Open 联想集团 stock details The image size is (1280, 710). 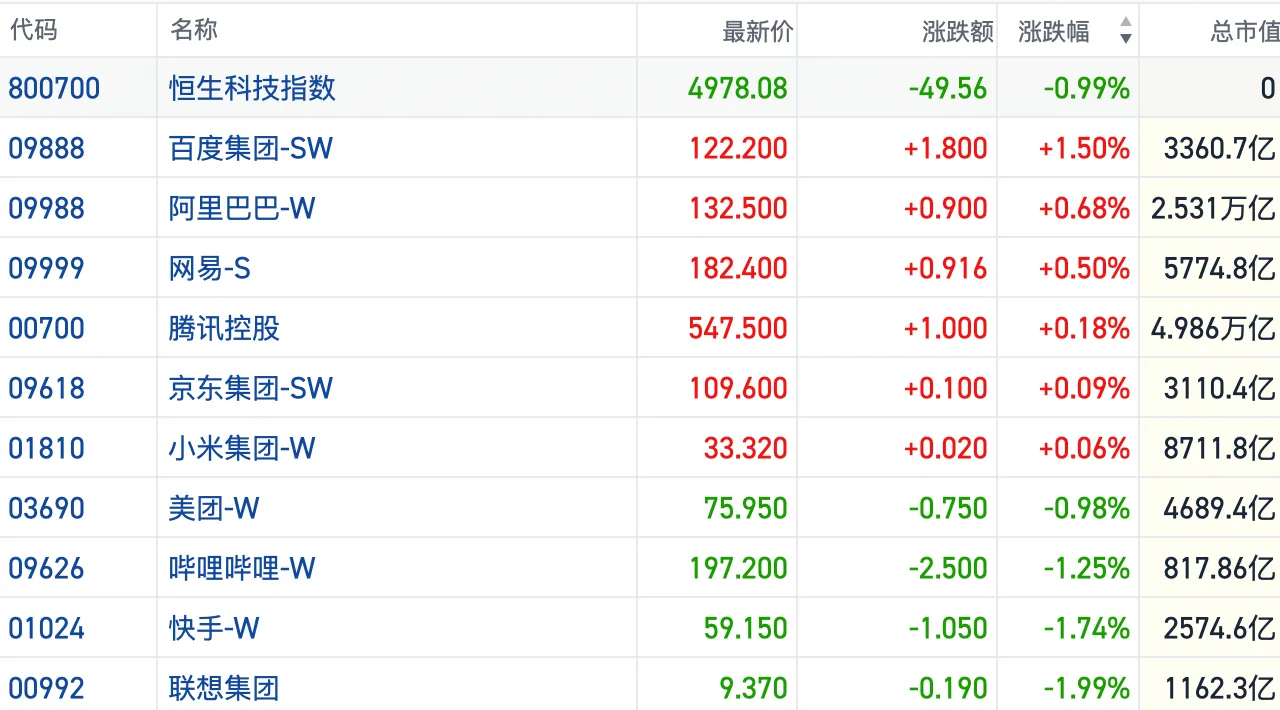pyautogui.click(x=224, y=688)
